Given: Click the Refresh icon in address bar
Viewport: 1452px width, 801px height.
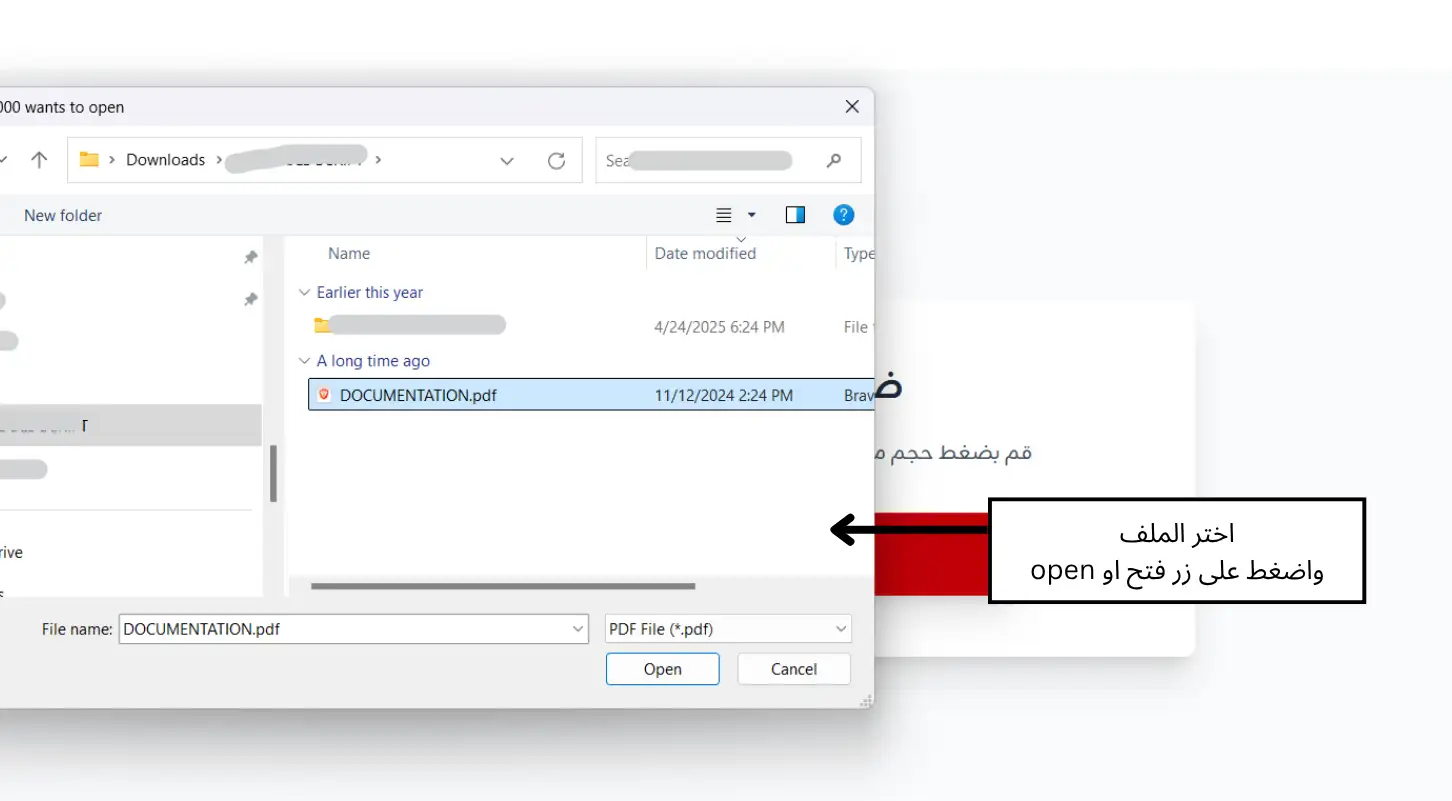Looking at the screenshot, I should (557, 160).
